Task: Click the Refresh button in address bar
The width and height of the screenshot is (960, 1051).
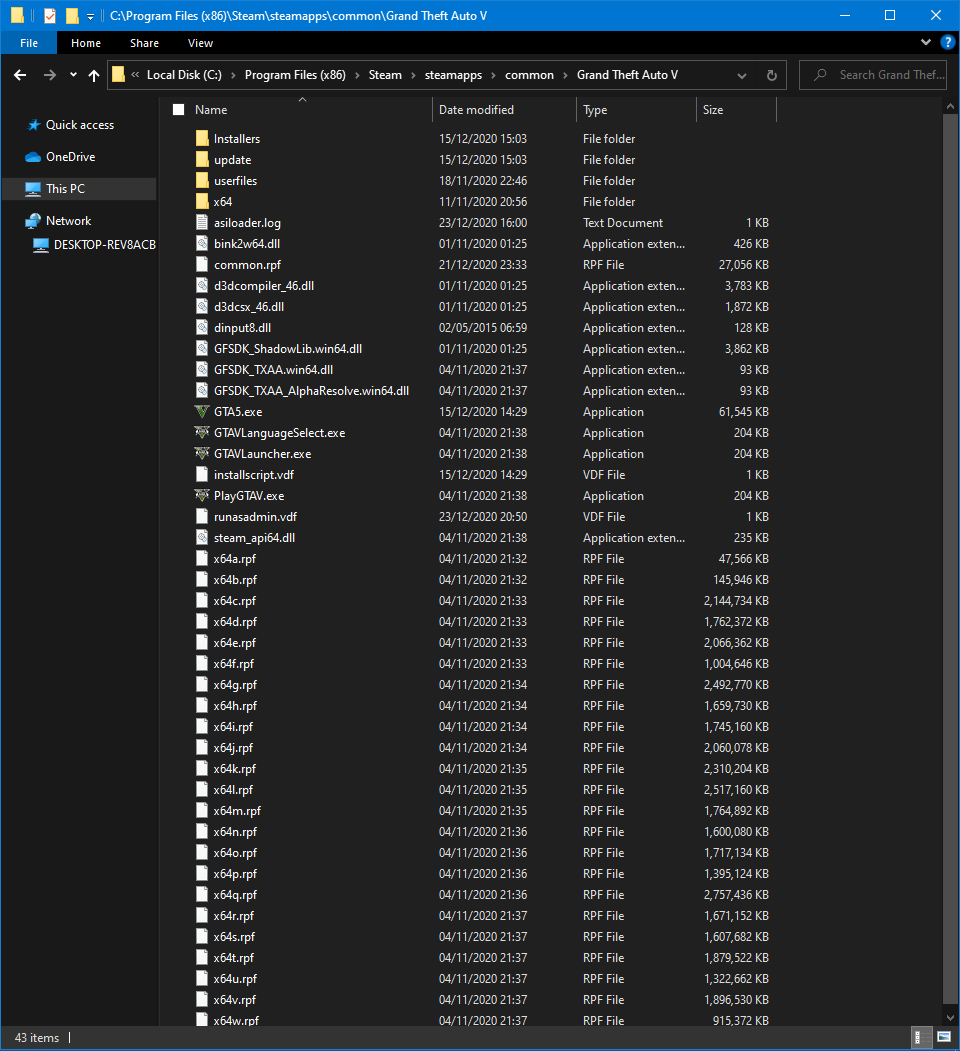Action: (x=771, y=75)
